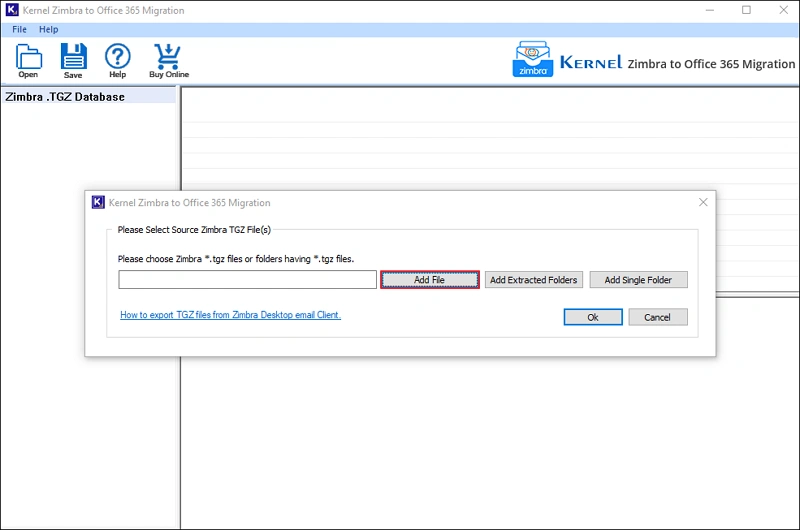Image resolution: width=800 pixels, height=530 pixels.
Task: Click the Add Single Folder button
Action: pyautogui.click(x=638, y=280)
